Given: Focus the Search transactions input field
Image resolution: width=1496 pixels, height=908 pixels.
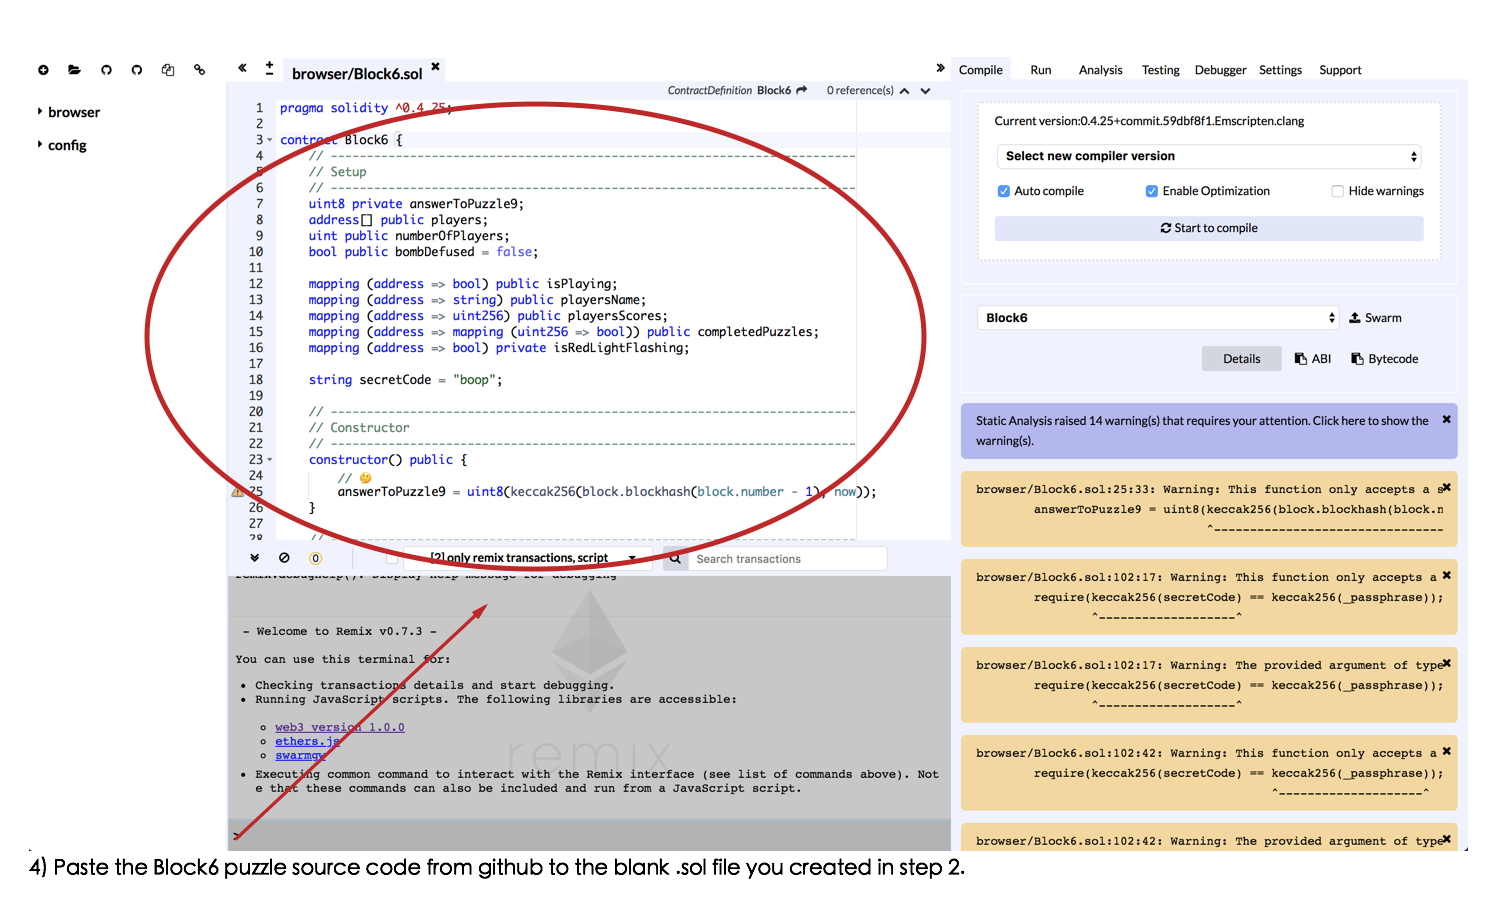Looking at the screenshot, I should 788,559.
